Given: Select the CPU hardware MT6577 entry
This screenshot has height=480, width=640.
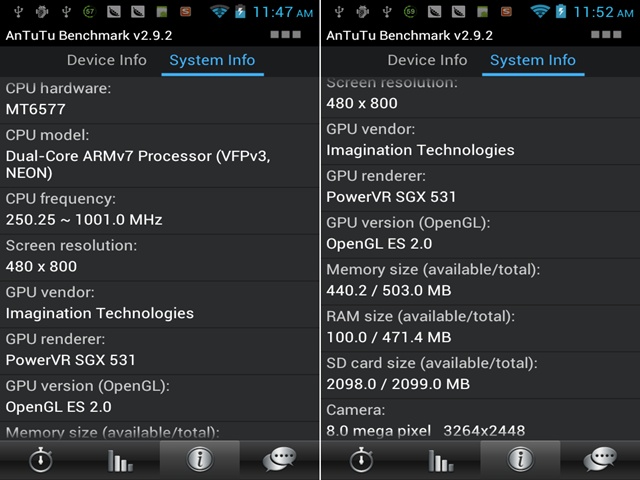Looking at the screenshot, I should [x=159, y=100].
